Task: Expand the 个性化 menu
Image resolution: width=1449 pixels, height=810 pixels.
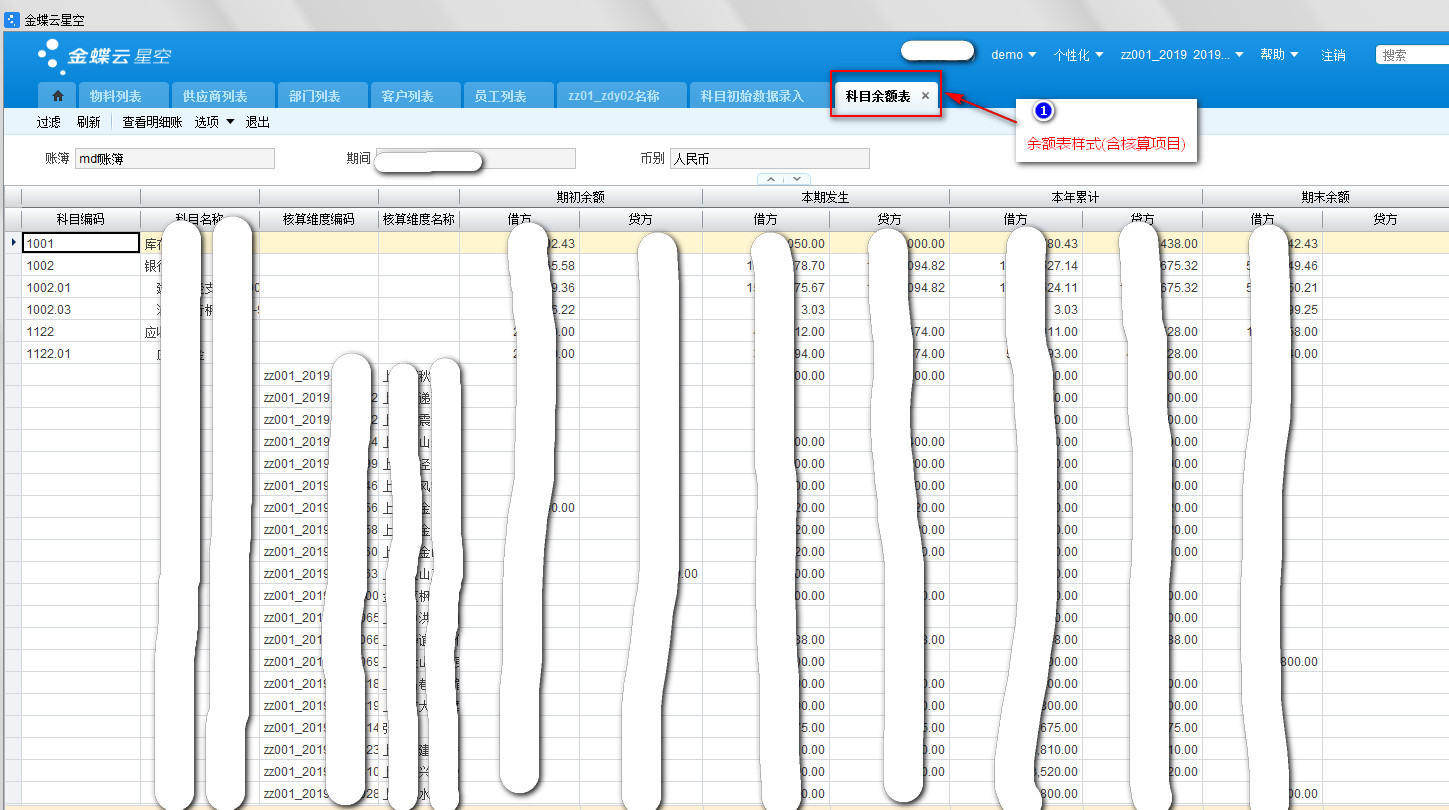Action: [x=1077, y=55]
